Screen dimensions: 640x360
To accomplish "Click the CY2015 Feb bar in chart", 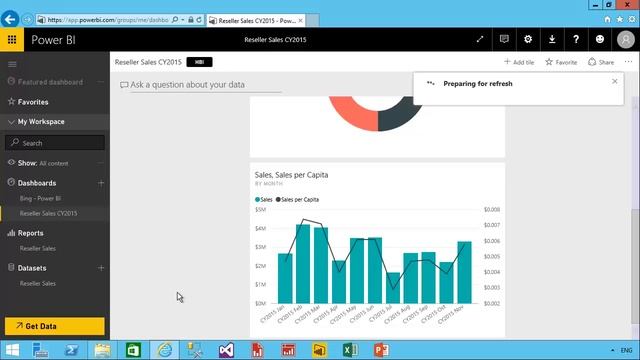I will [303, 264].
